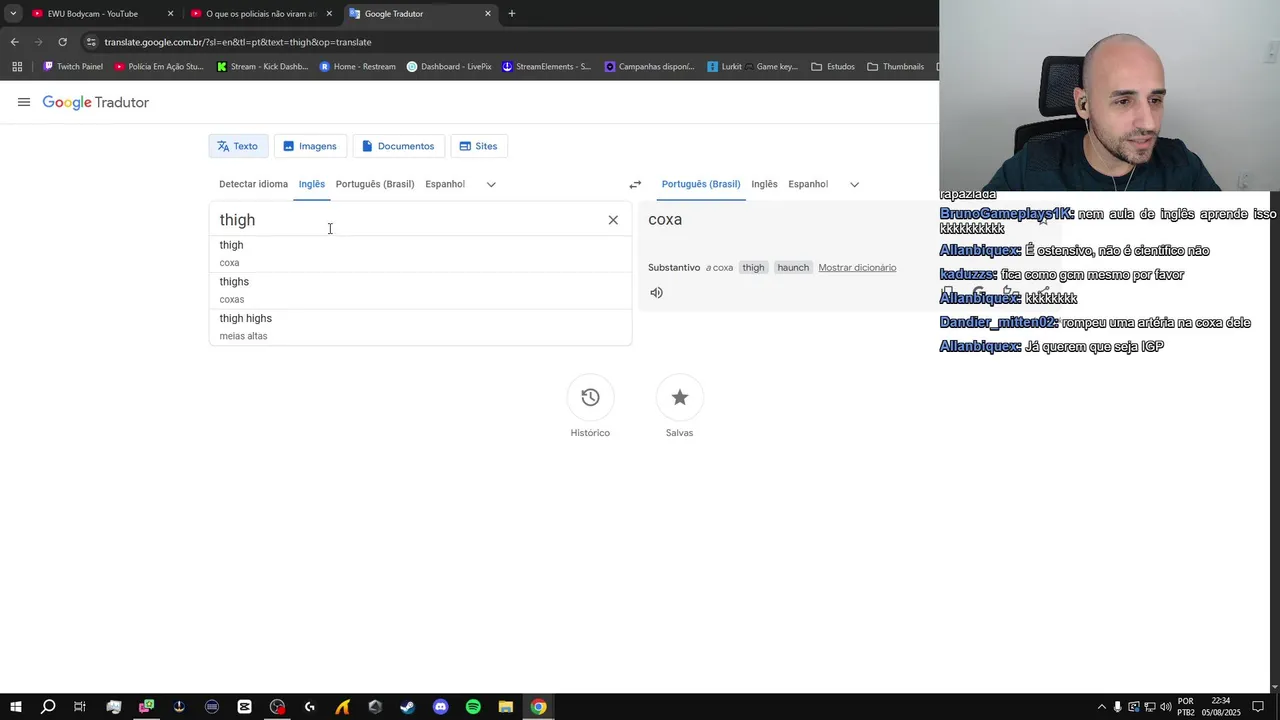Go back in the browser
The height and width of the screenshot is (720, 1280).
click(x=14, y=42)
